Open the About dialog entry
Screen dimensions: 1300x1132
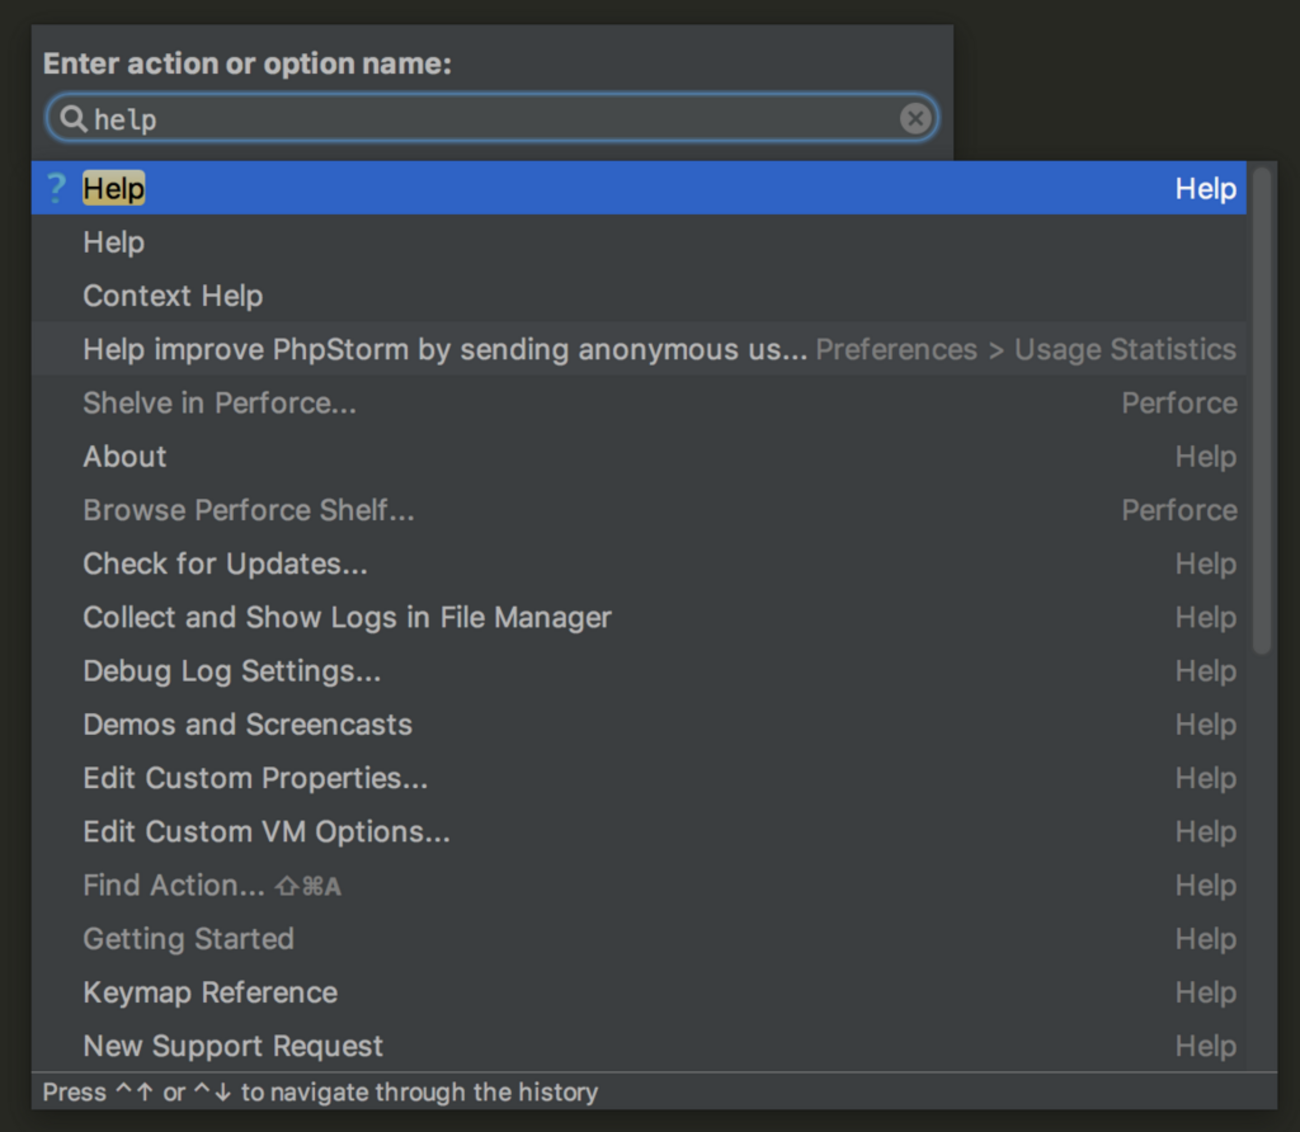[125, 457]
